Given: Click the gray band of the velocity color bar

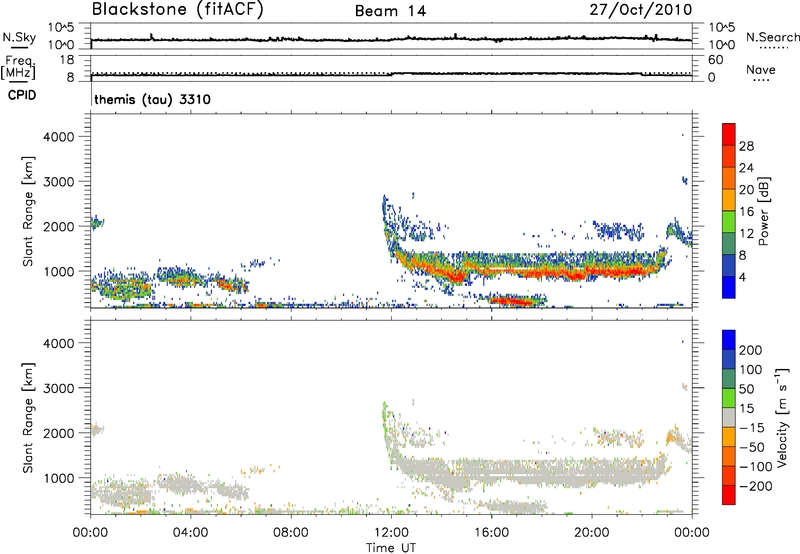Looking at the screenshot, I should [729, 417].
